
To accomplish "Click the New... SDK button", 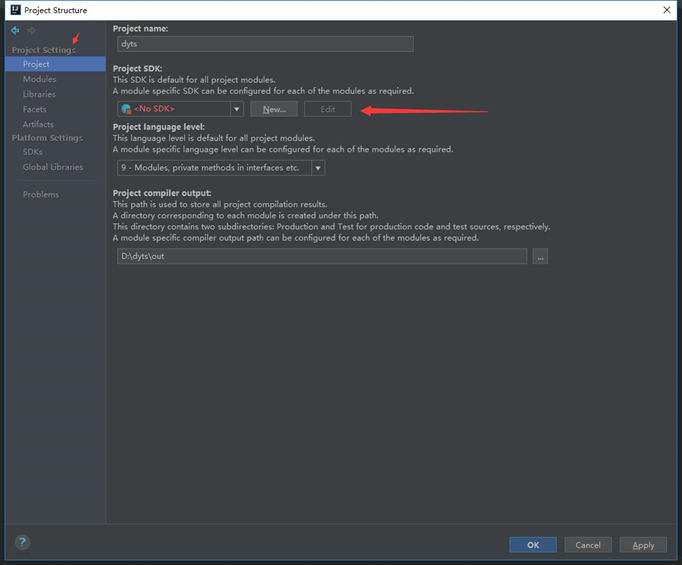I will [x=274, y=109].
